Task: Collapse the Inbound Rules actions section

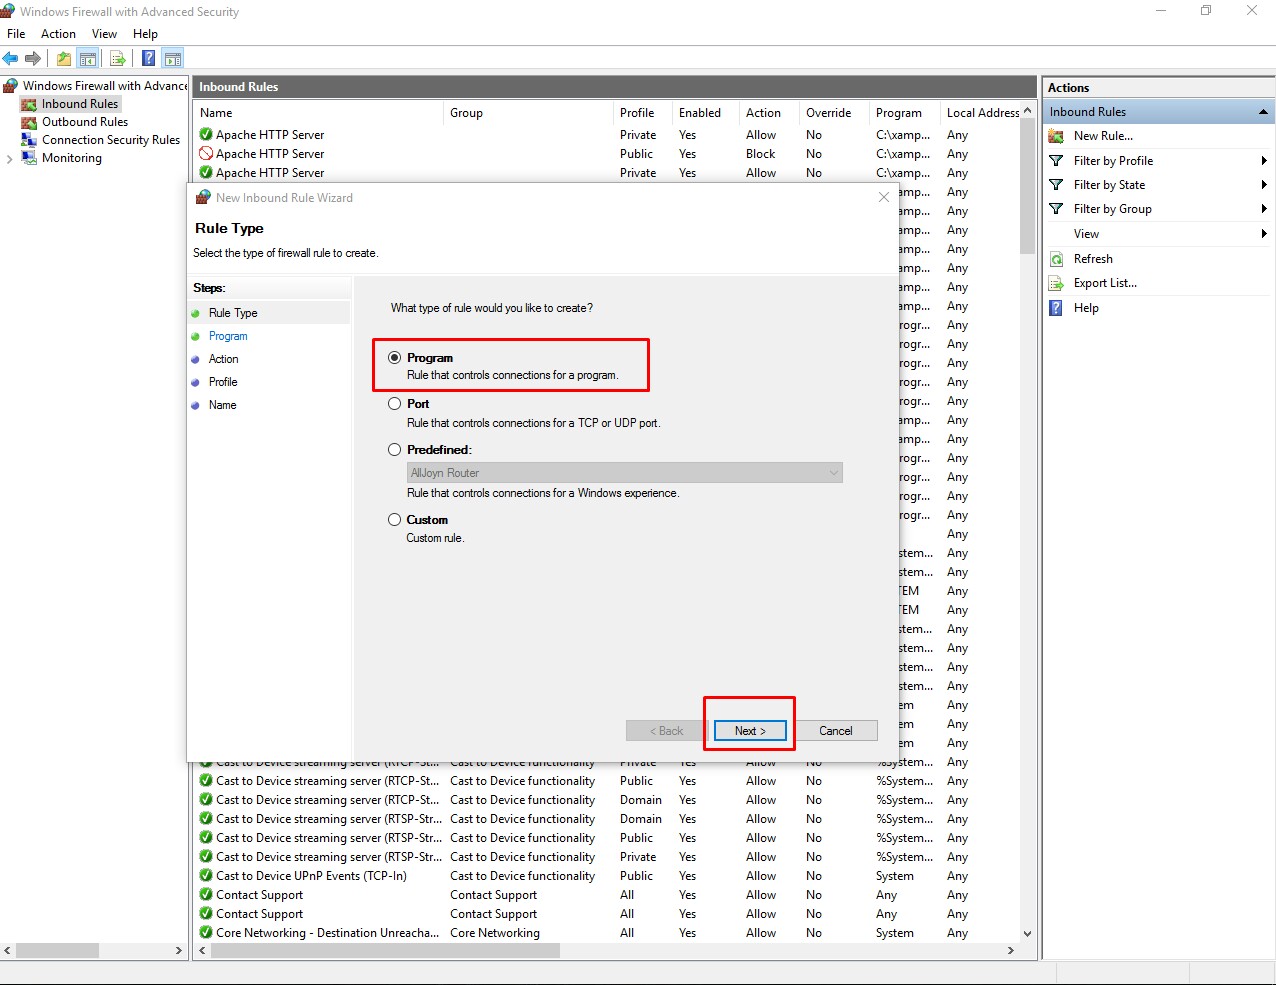Action: pyautogui.click(x=1263, y=112)
